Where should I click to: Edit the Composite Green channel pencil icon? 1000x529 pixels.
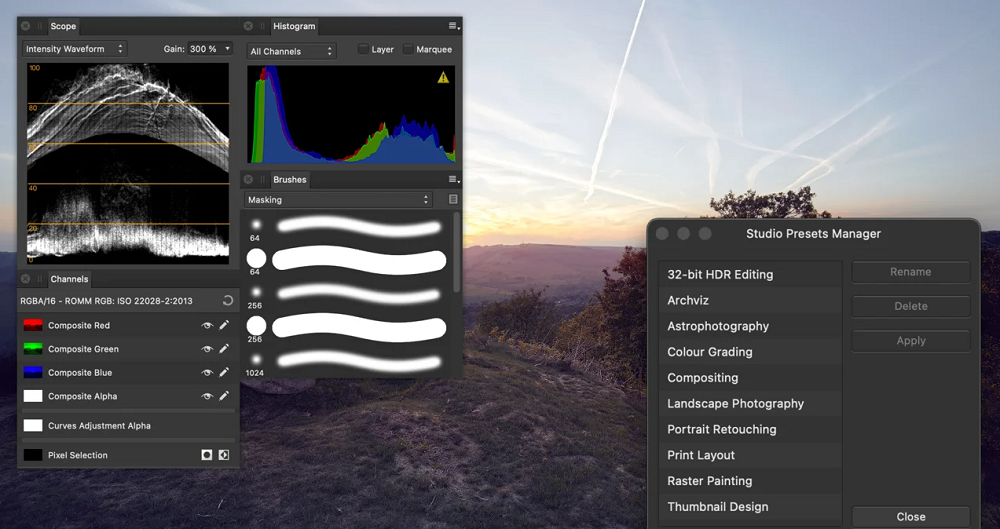(x=224, y=349)
